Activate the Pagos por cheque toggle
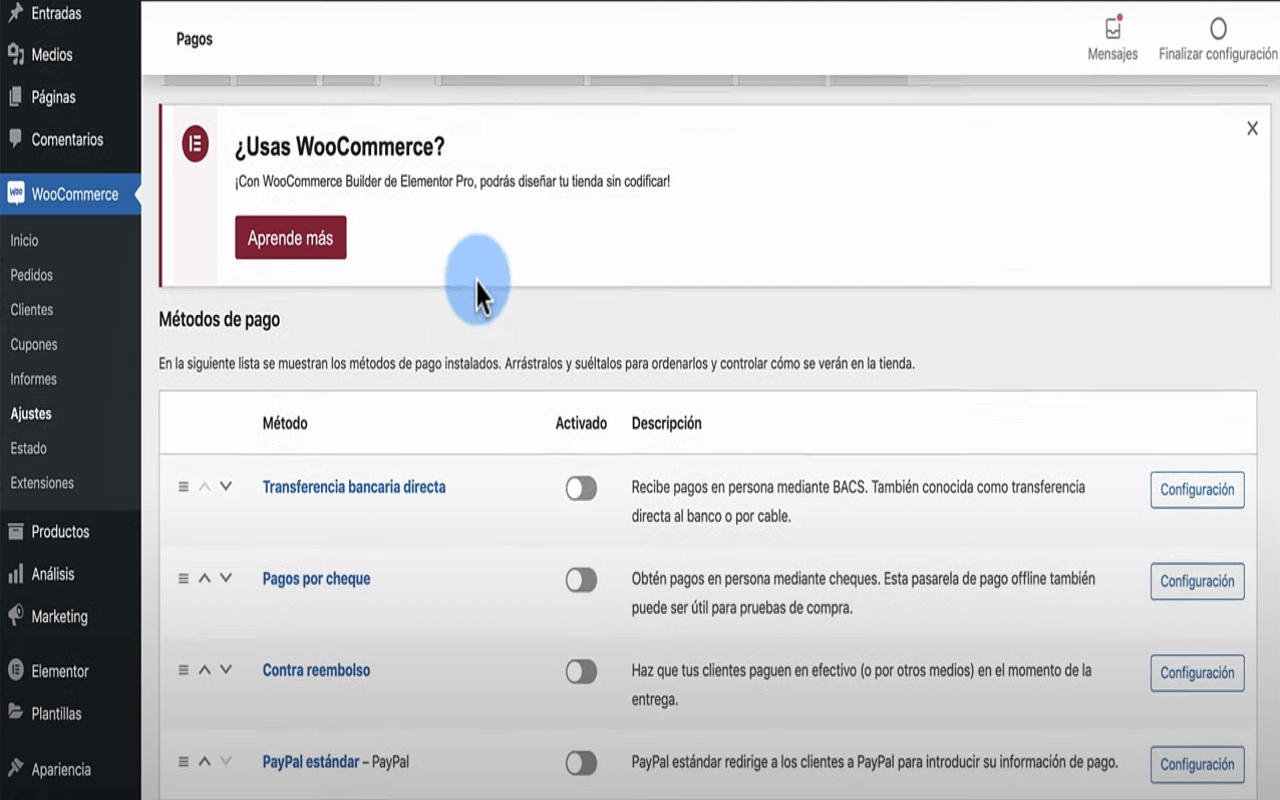The height and width of the screenshot is (800, 1280). tap(581, 580)
